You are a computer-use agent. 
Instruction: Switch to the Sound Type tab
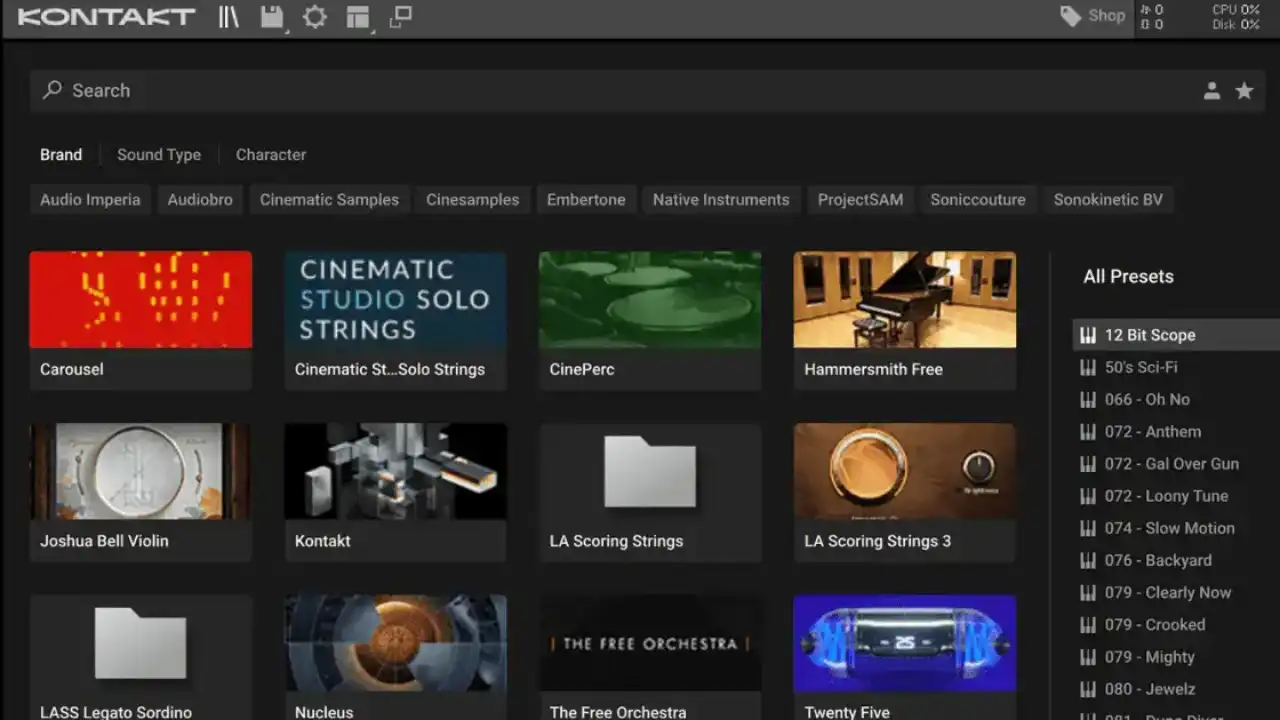pos(159,155)
